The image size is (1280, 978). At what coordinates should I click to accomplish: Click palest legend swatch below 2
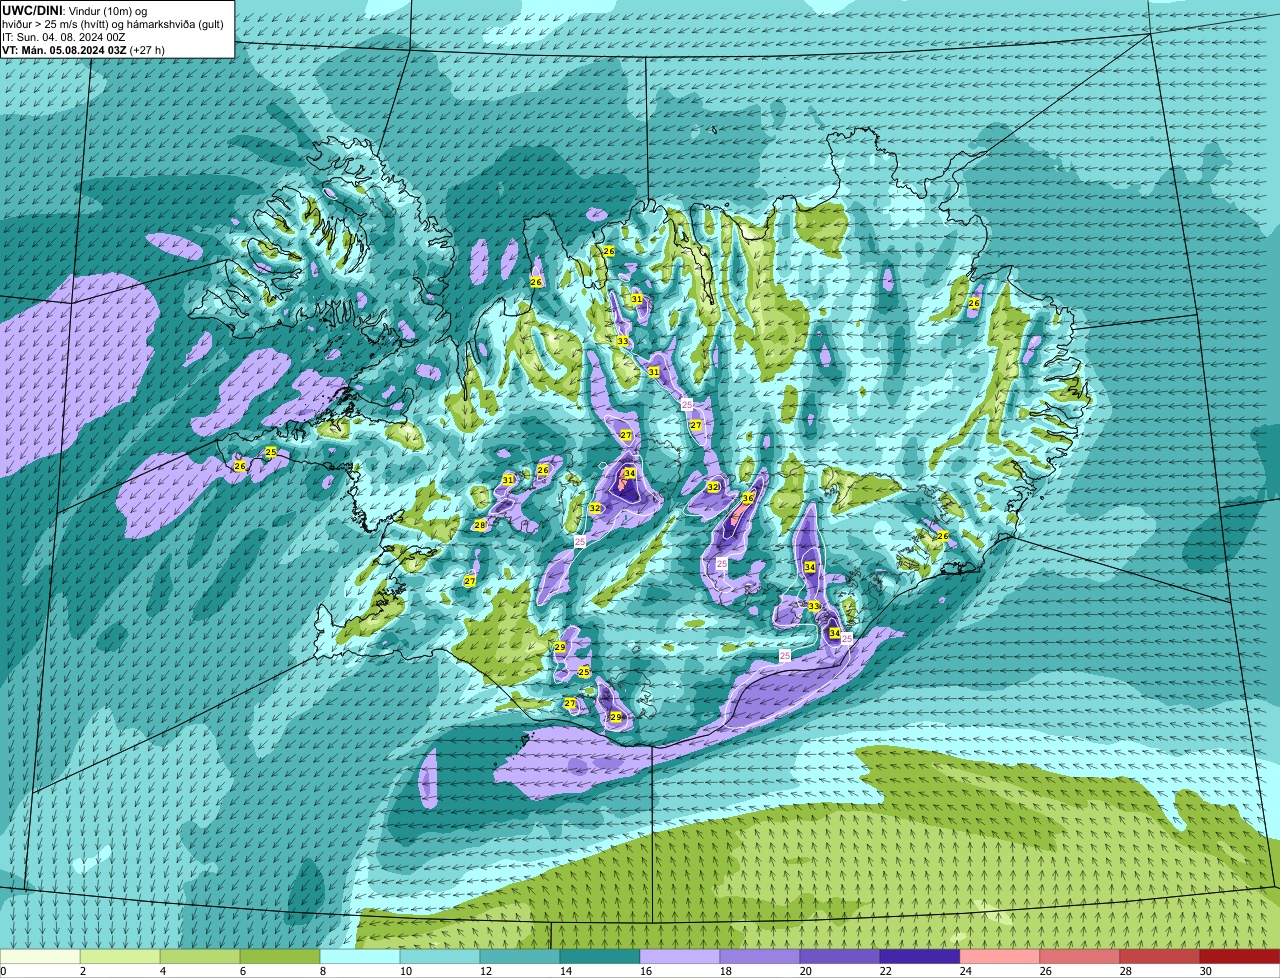click(40, 957)
